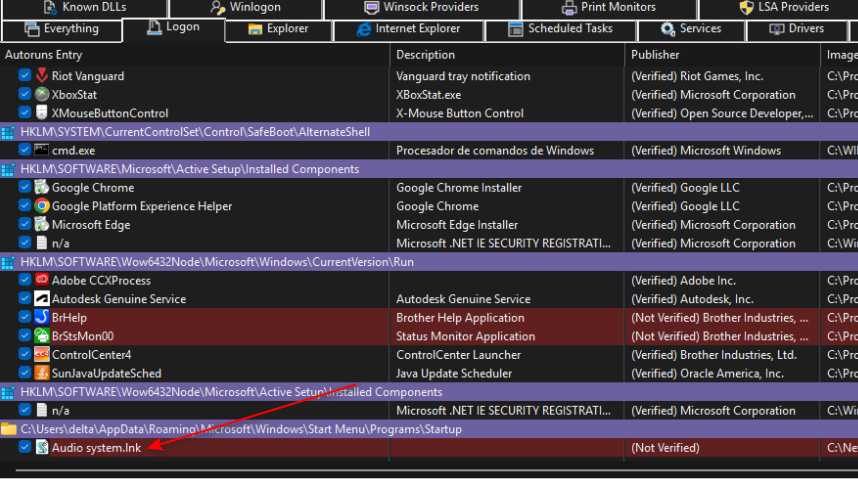Click the Microsoft Edge installer icon
This screenshot has width=858, height=479.
pyautogui.click(x=42, y=224)
